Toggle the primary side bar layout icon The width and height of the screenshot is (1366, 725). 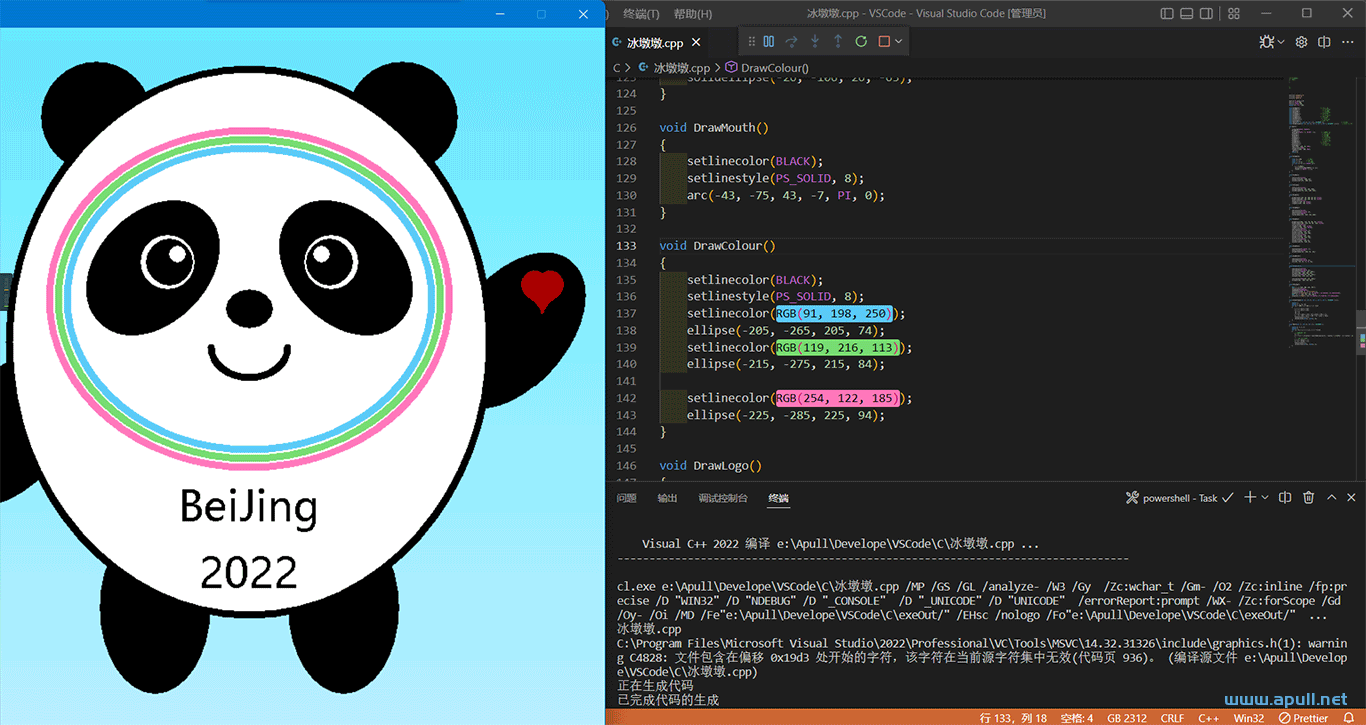tap(1166, 13)
